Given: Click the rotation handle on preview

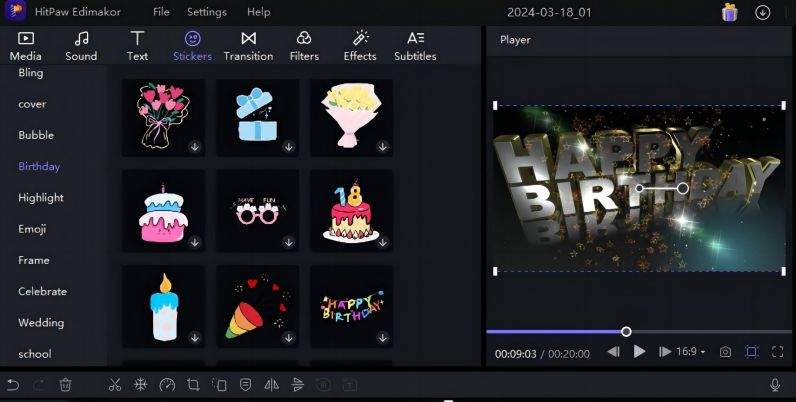Looking at the screenshot, I should point(683,188).
